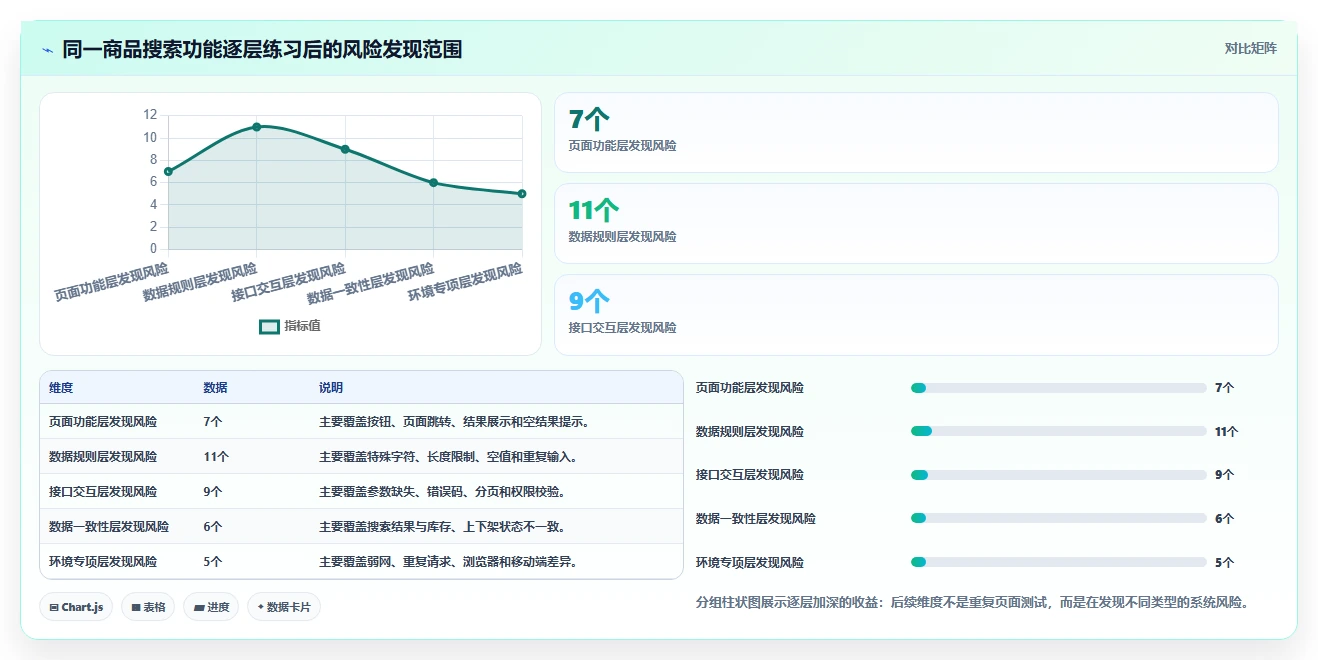Click the chart data point for 接口交互层发现风险
This screenshot has width=1318, height=660.
click(x=345, y=149)
